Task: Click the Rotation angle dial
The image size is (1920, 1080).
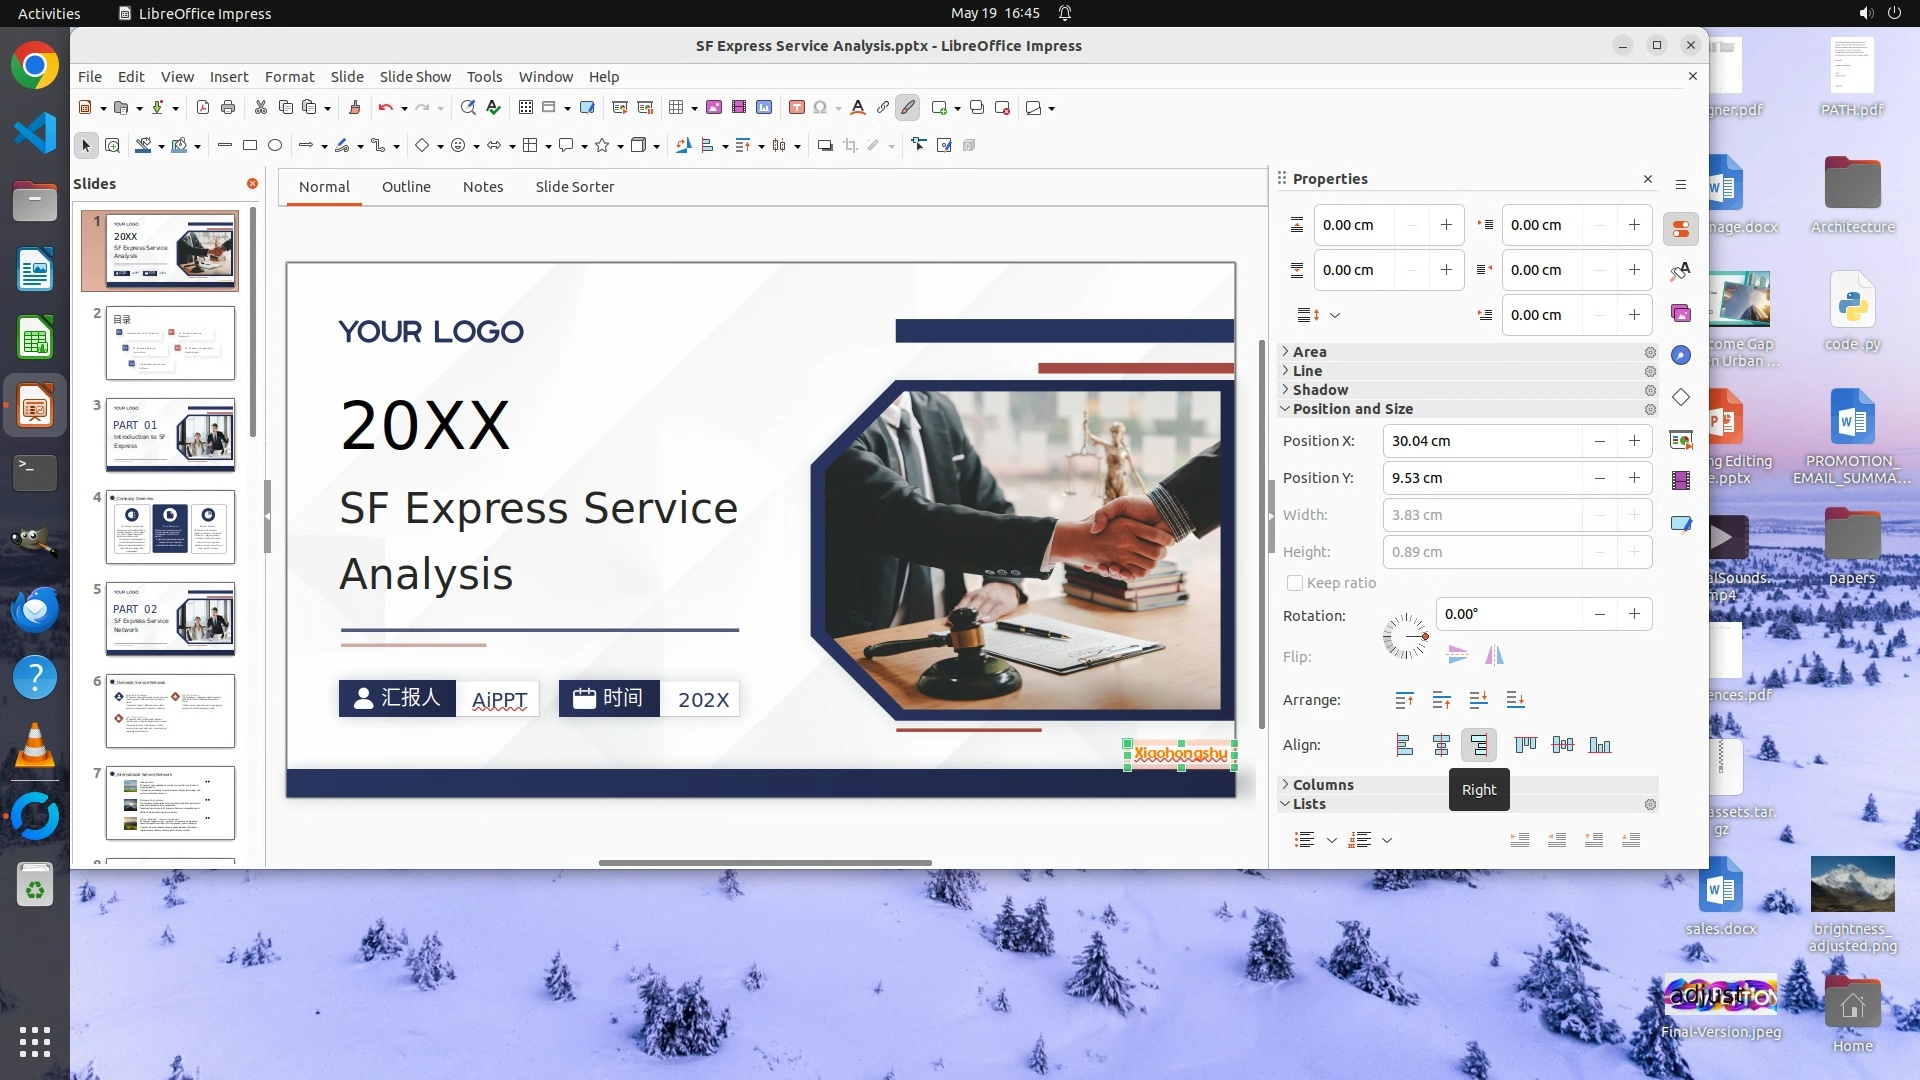Action: click(1405, 636)
